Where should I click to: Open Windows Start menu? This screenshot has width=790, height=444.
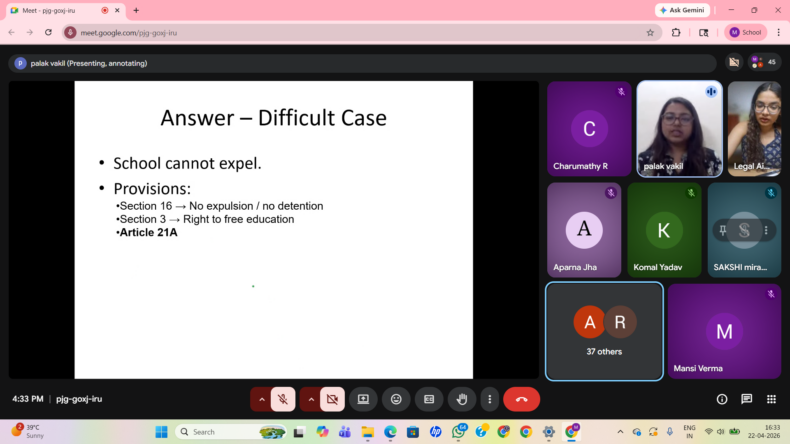(161, 432)
